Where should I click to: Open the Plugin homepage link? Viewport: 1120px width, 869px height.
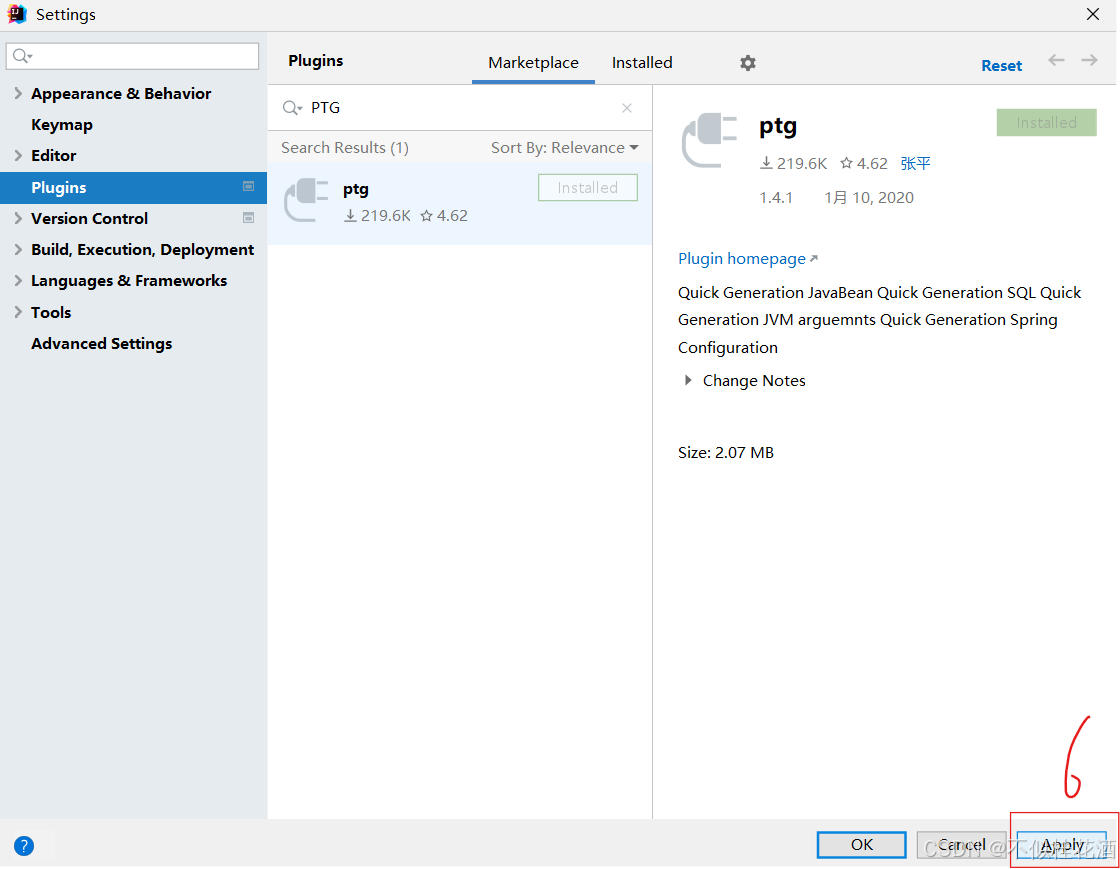point(747,258)
